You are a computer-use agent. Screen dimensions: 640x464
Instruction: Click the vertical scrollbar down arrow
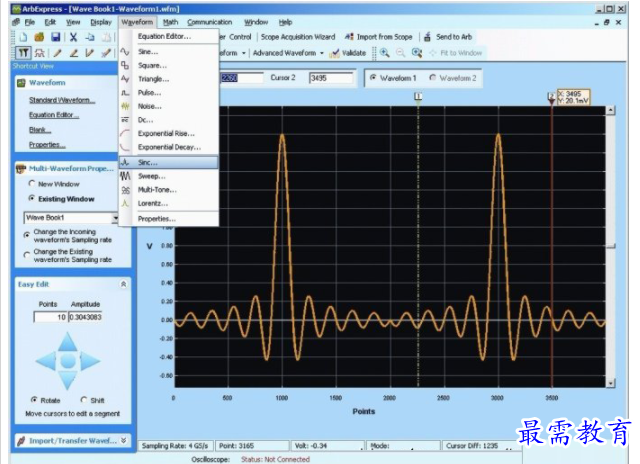pos(611,383)
